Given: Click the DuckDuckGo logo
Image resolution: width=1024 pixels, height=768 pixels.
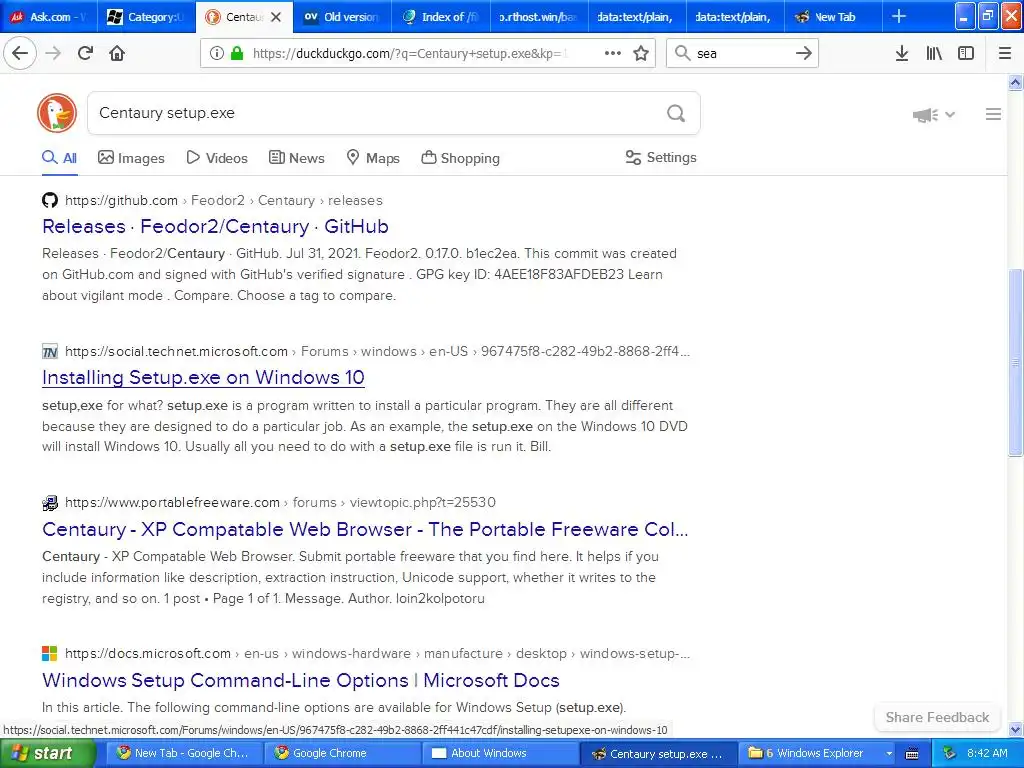Looking at the screenshot, I should point(57,113).
